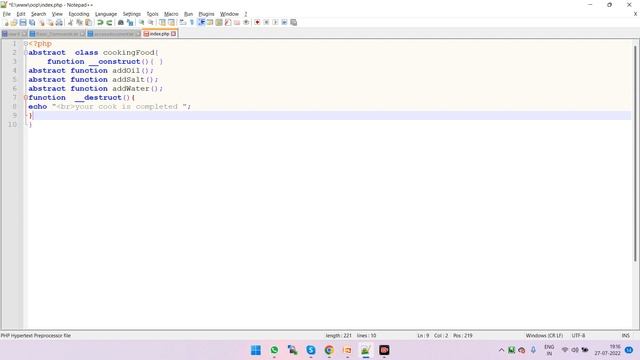Click the echo your cook is completed line
The height and width of the screenshot is (360, 640).
(x=109, y=107)
